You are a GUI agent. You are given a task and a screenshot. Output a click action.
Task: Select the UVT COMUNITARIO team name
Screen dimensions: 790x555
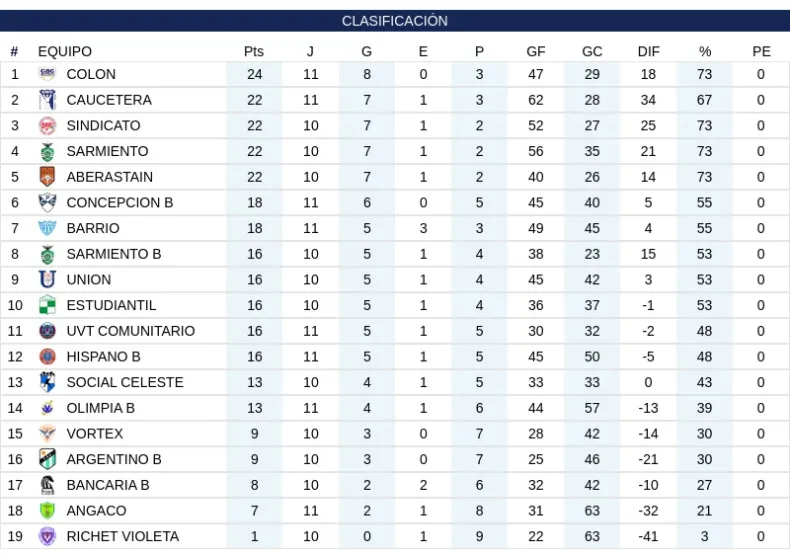pos(131,331)
